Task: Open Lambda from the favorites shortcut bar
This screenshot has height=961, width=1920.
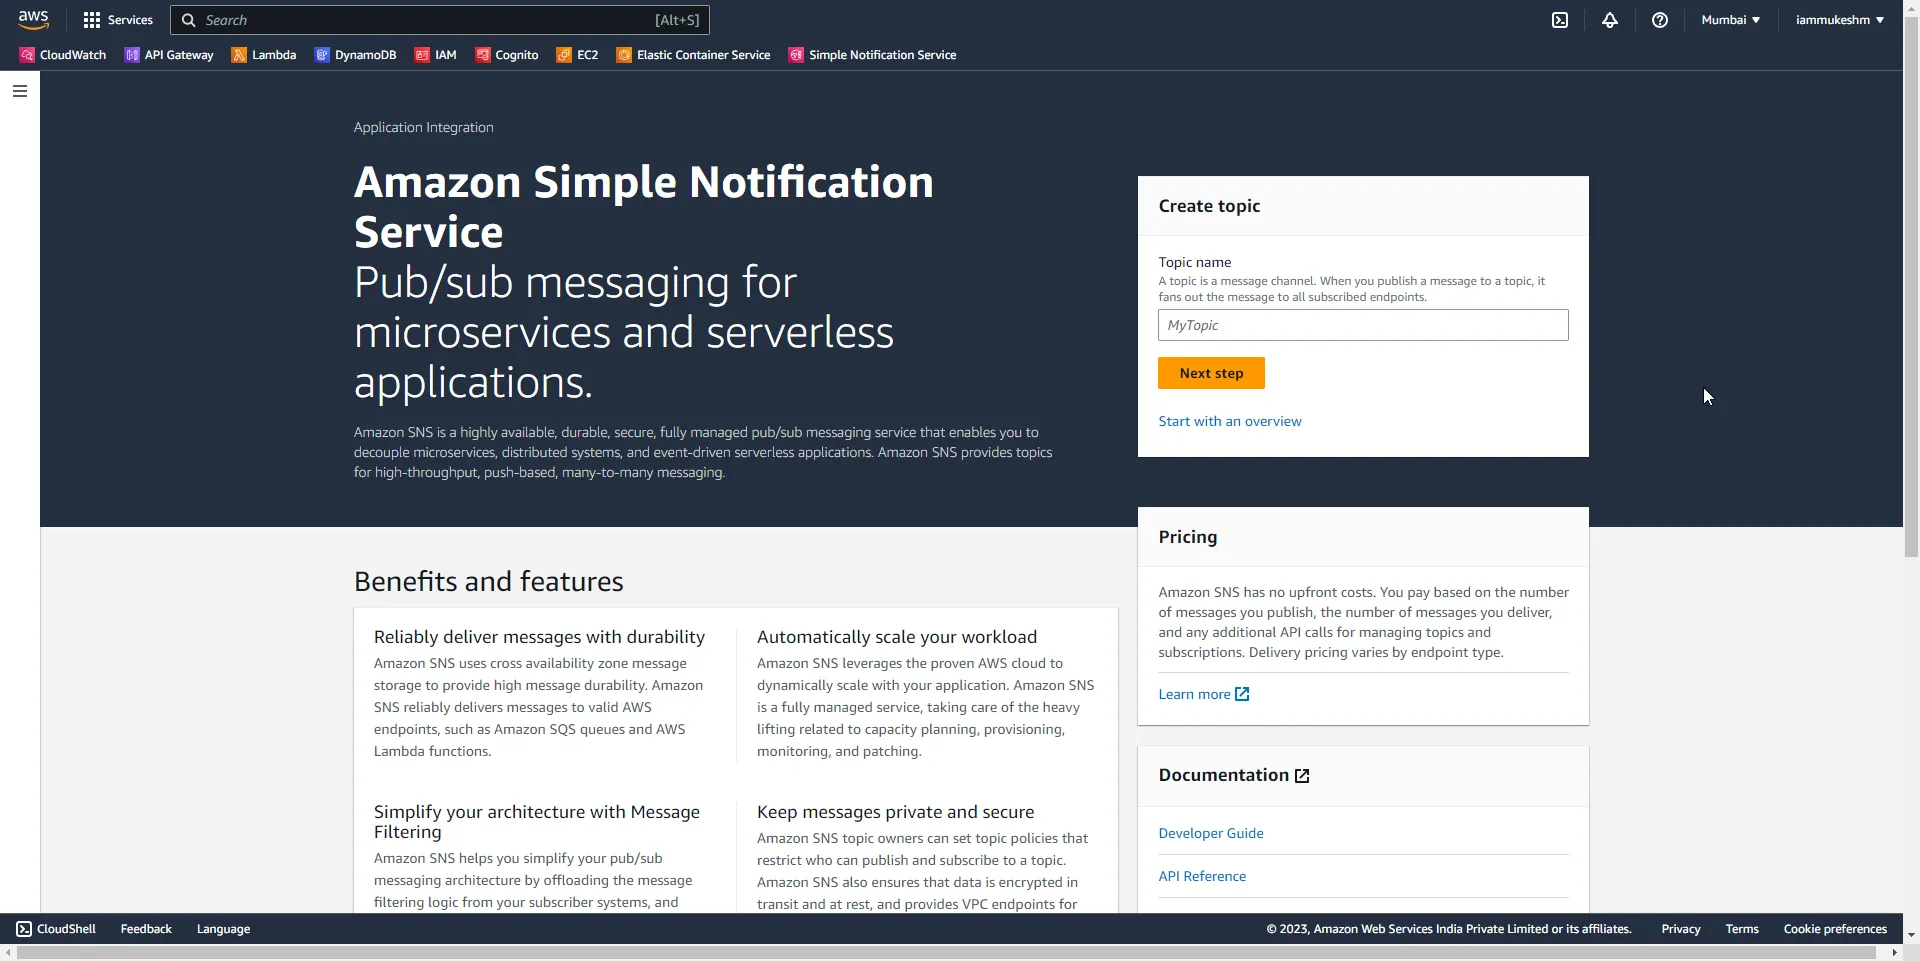Action: tap(264, 55)
